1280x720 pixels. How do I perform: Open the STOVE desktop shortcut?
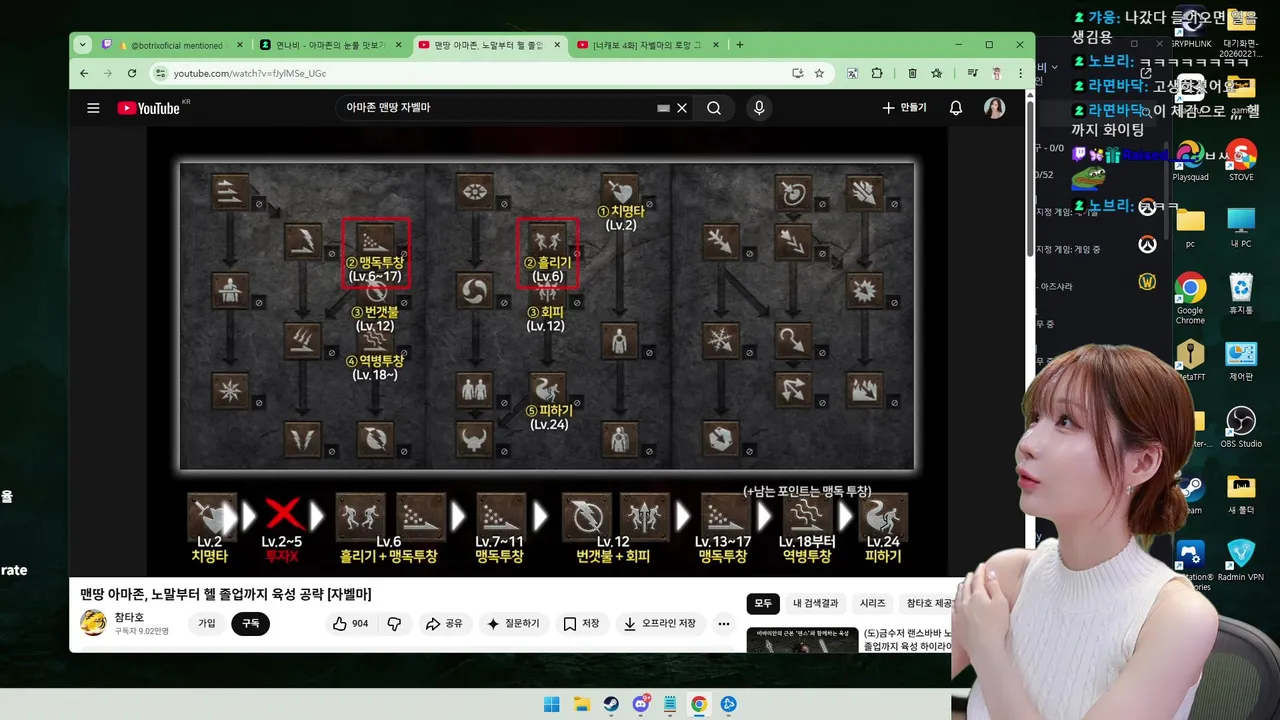click(1241, 160)
